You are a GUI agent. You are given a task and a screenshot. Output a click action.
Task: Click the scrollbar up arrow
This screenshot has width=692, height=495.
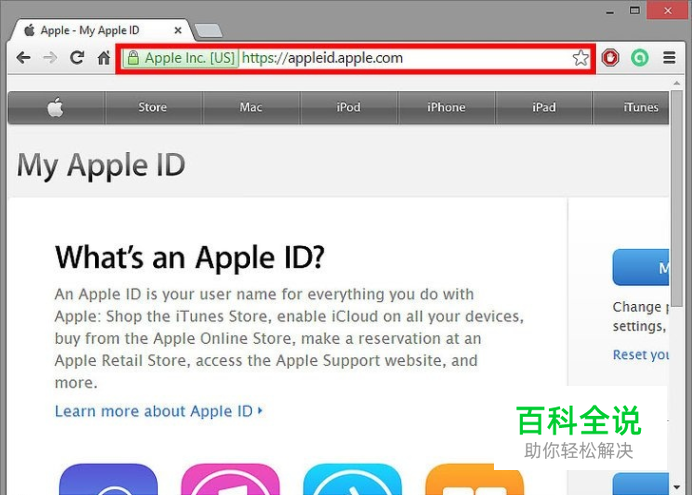pos(677,83)
